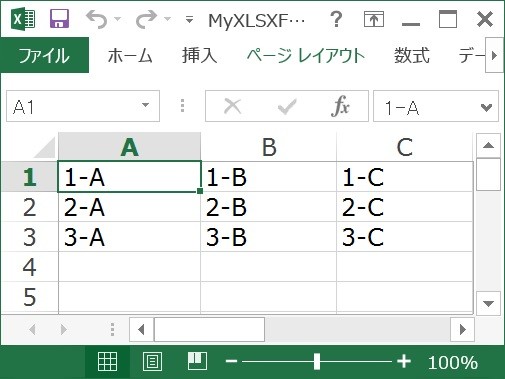Redo the last action

pyautogui.click(x=146, y=19)
